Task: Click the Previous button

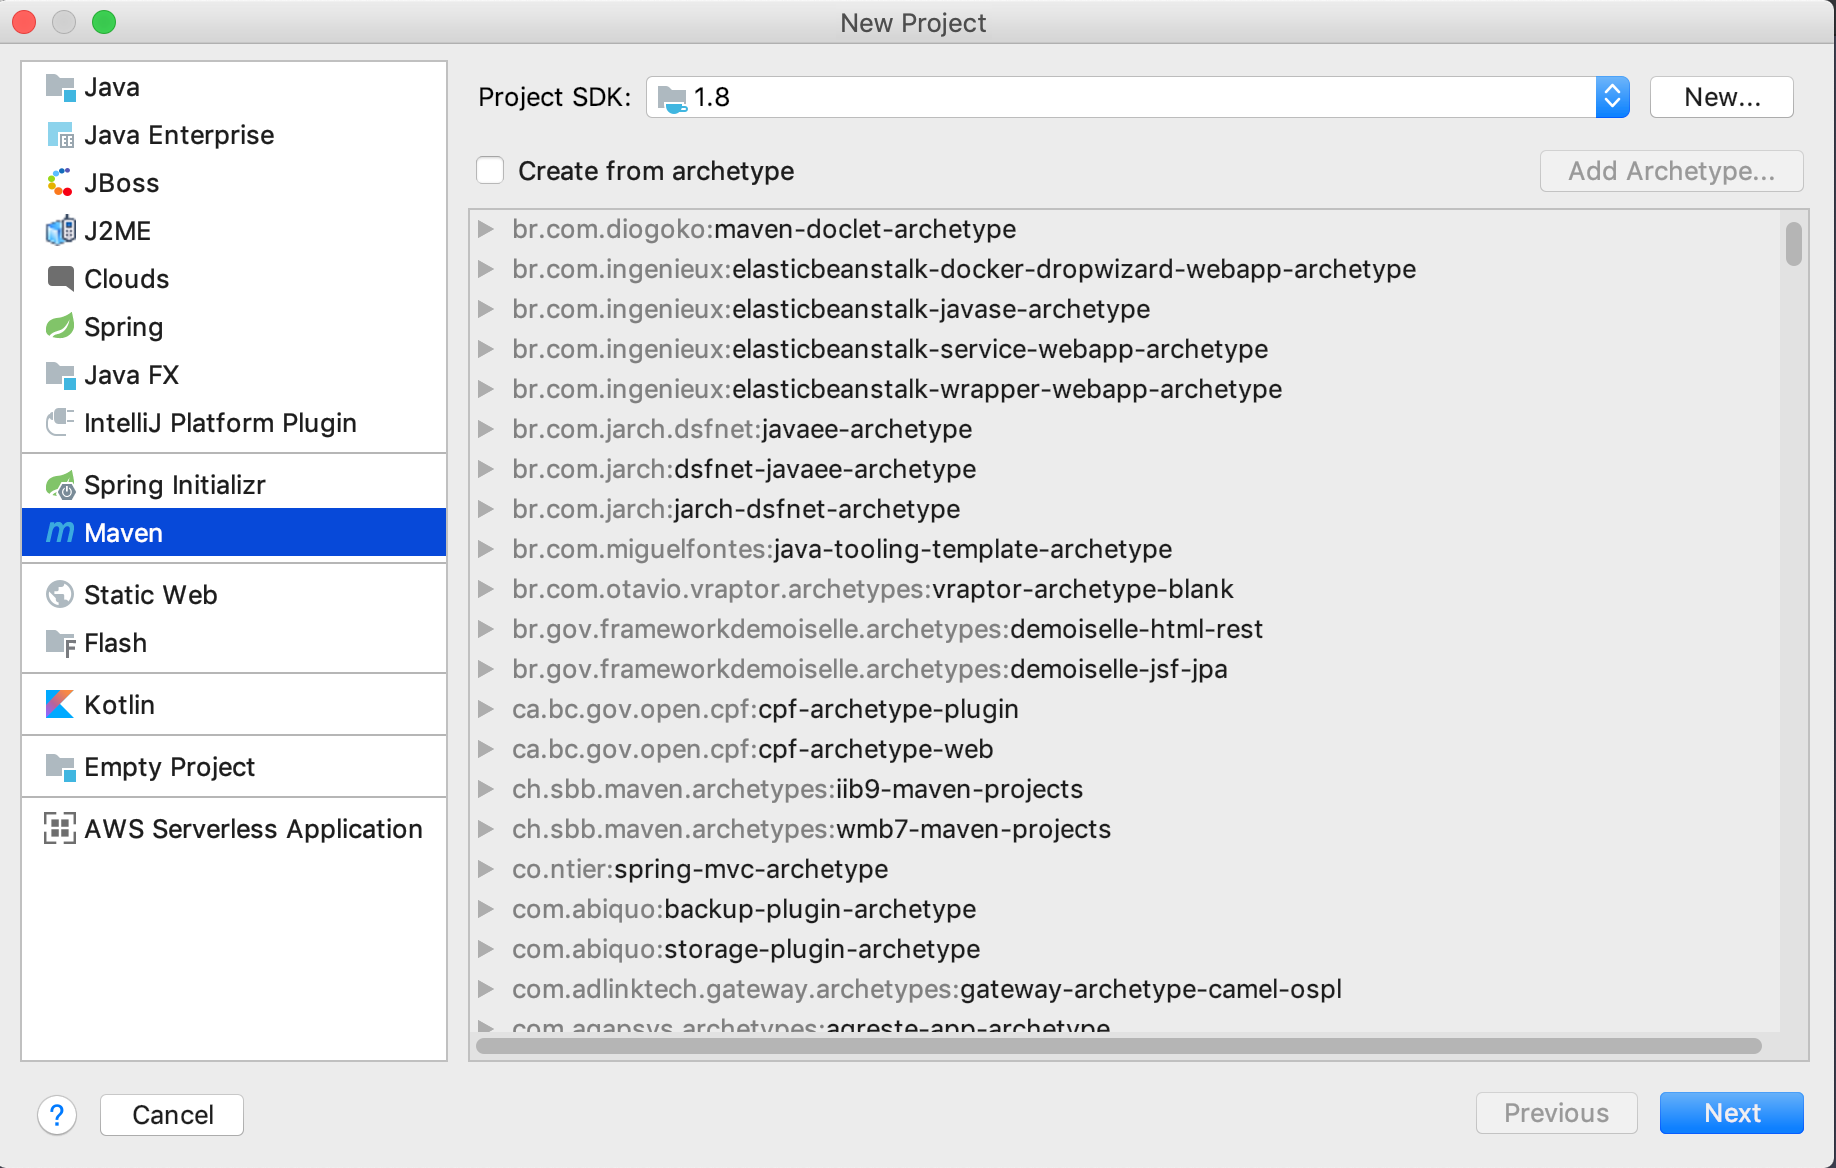Action: pyautogui.click(x=1557, y=1113)
